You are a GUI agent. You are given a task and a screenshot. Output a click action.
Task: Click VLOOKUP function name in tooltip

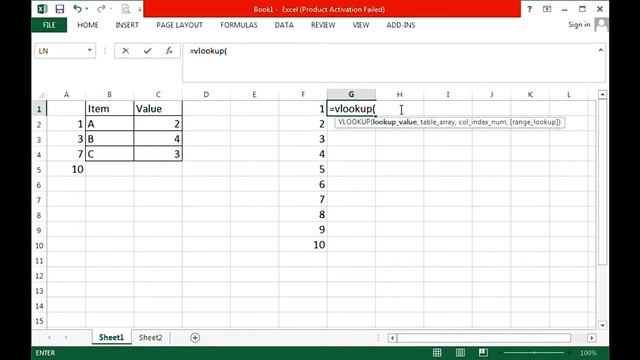click(x=354, y=122)
